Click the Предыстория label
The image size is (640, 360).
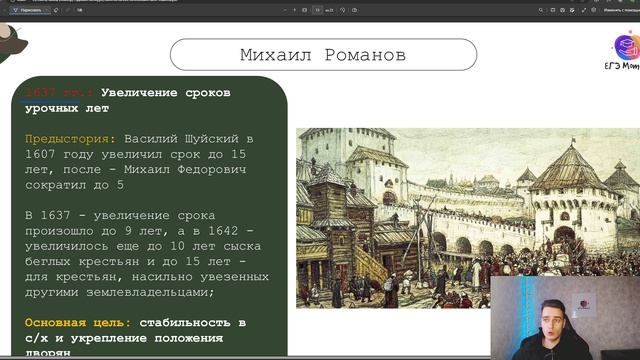tap(70, 139)
